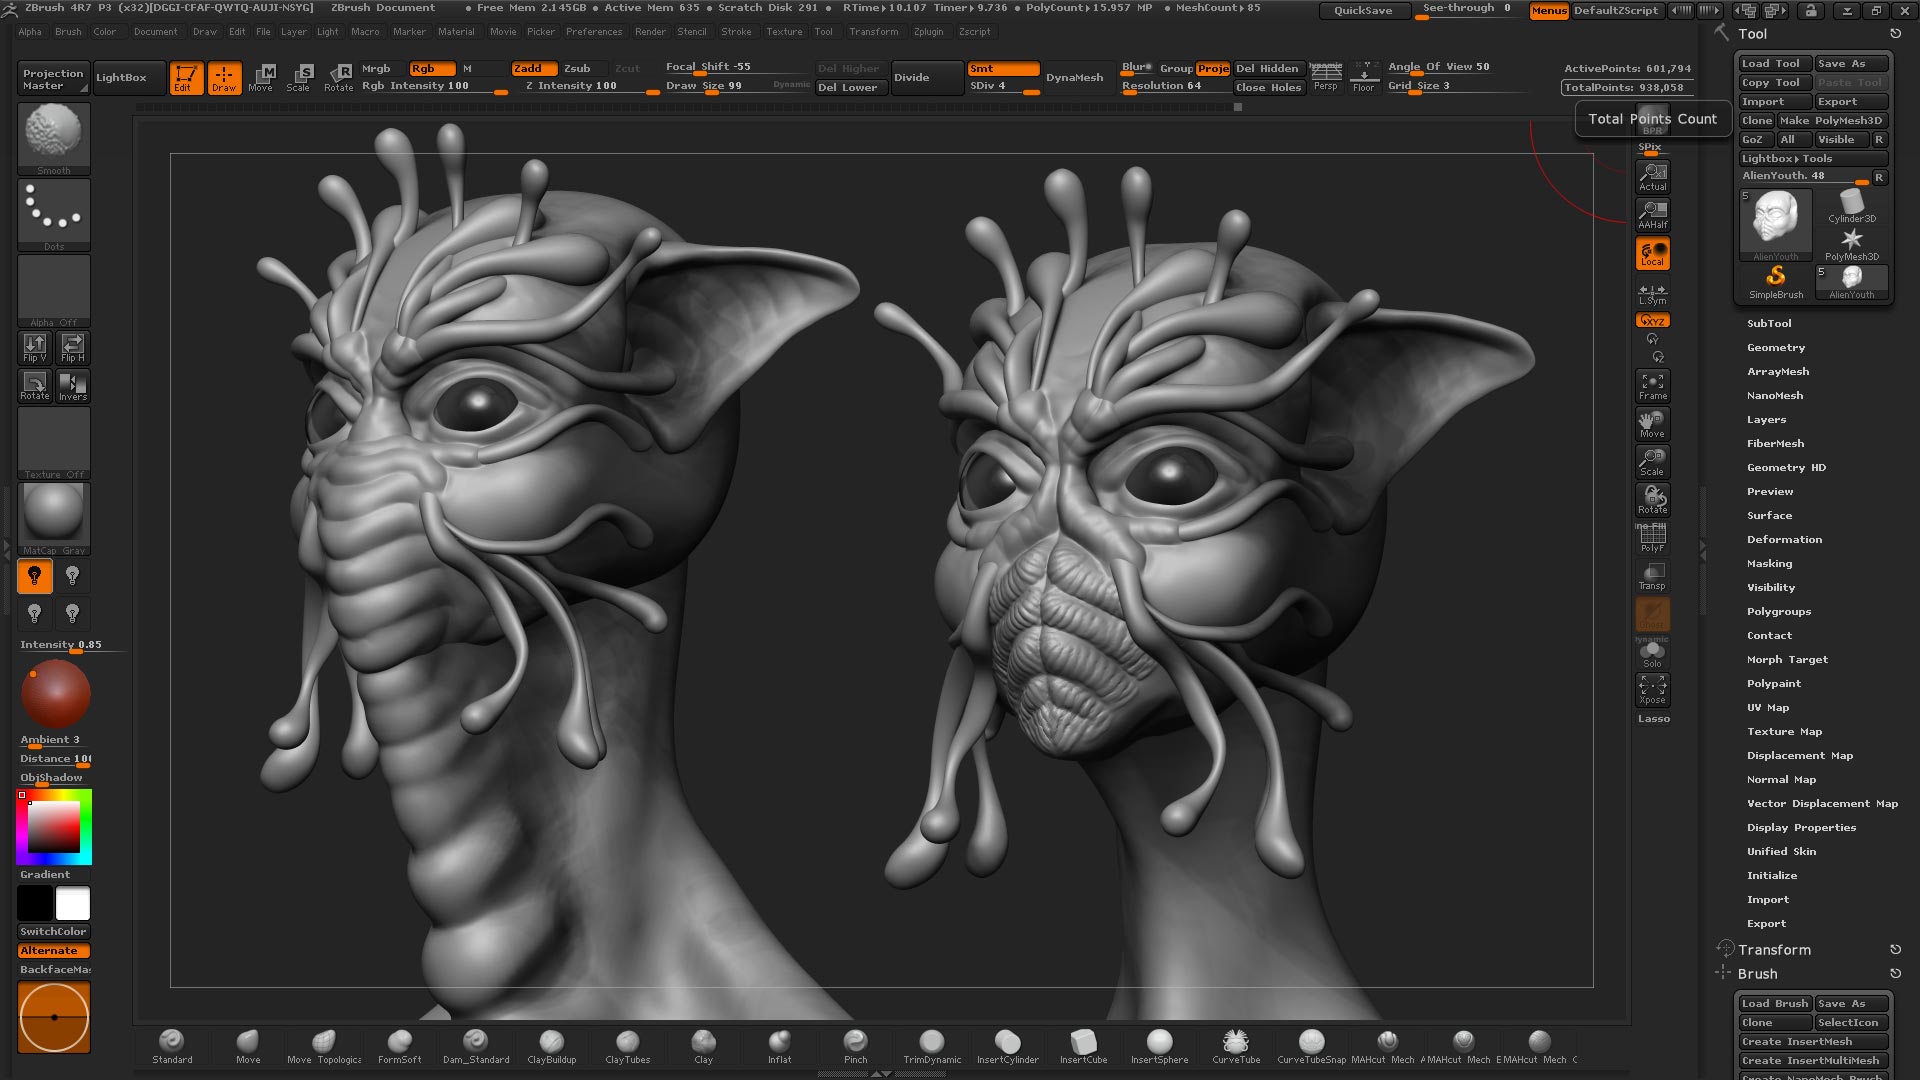The image size is (1920, 1080).
Task: Open the Dots stroke selector
Action: point(54,215)
